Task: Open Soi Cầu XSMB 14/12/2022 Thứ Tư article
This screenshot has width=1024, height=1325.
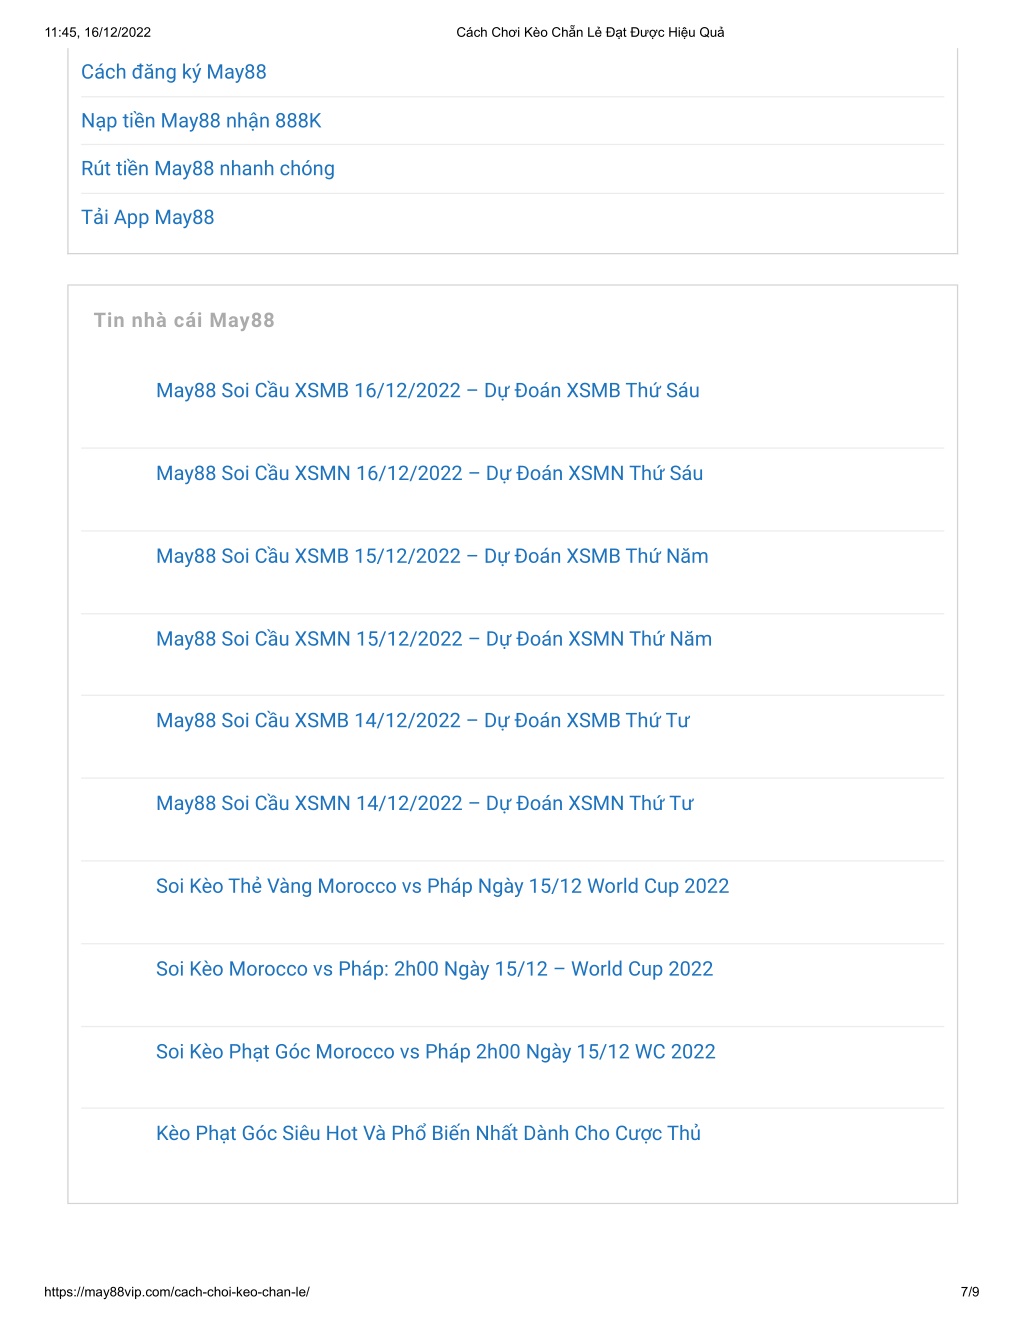Action: click(423, 721)
